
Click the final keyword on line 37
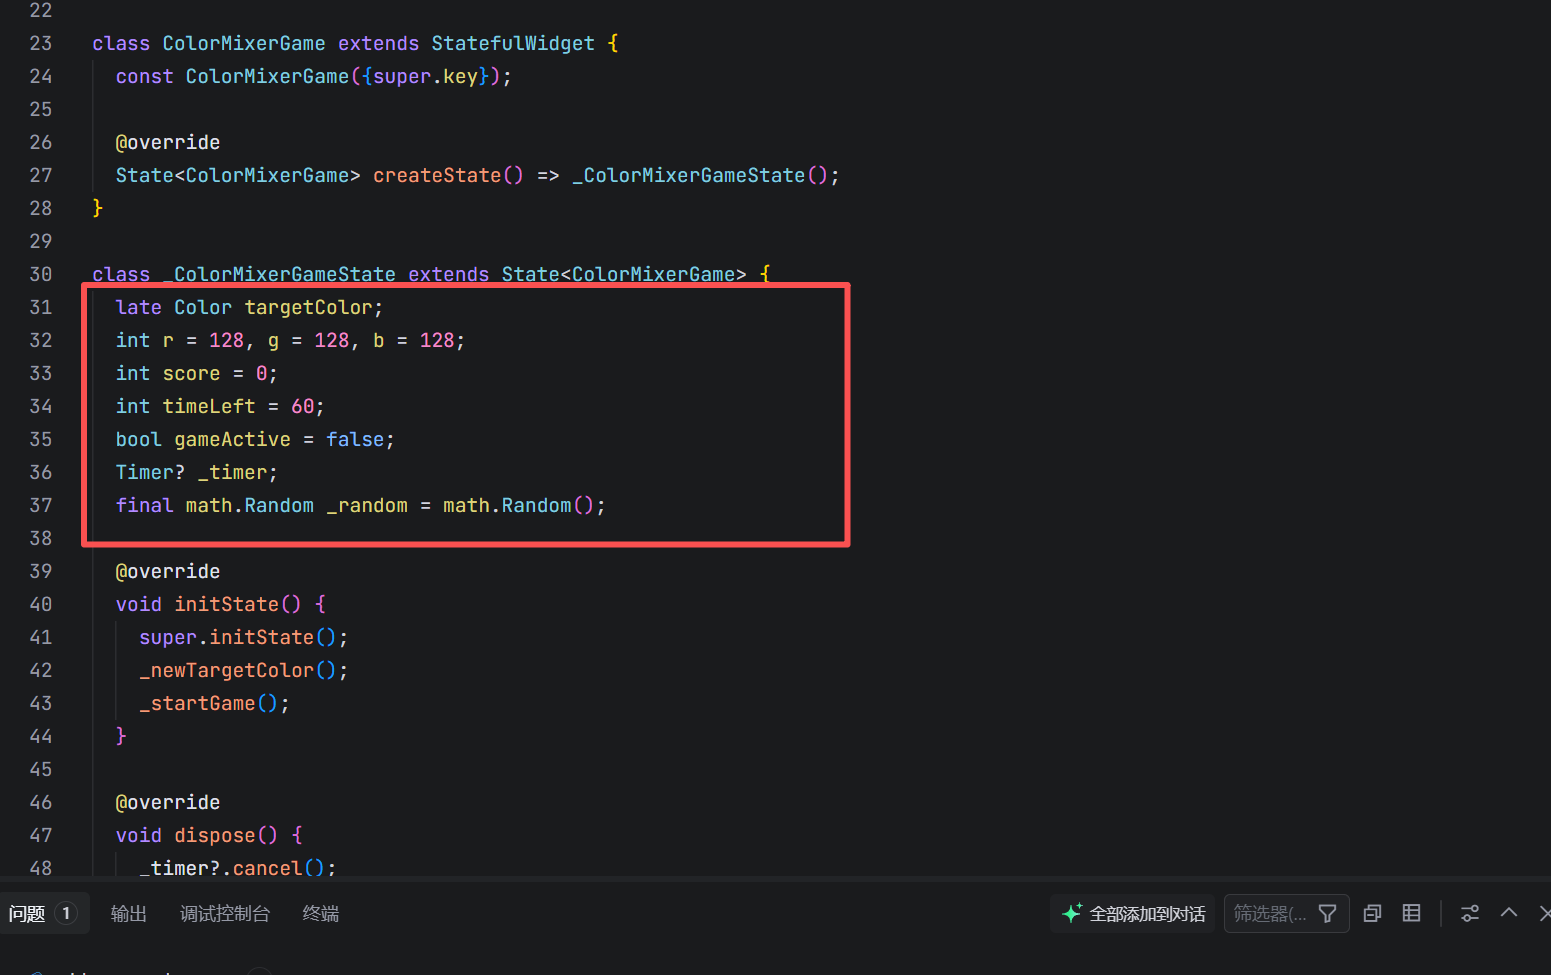[x=145, y=506]
